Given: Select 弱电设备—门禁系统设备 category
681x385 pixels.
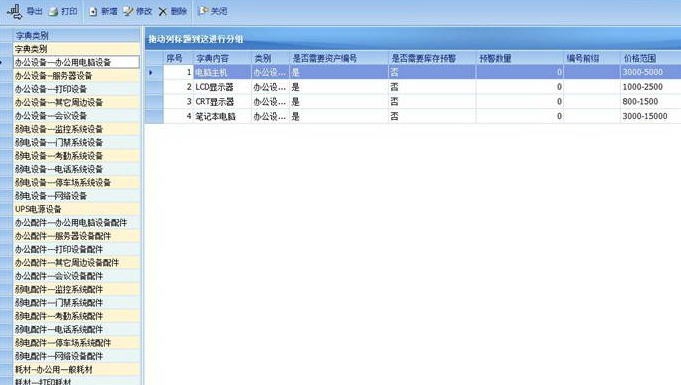Looking at the screenshot, I should tap(76, 143).
